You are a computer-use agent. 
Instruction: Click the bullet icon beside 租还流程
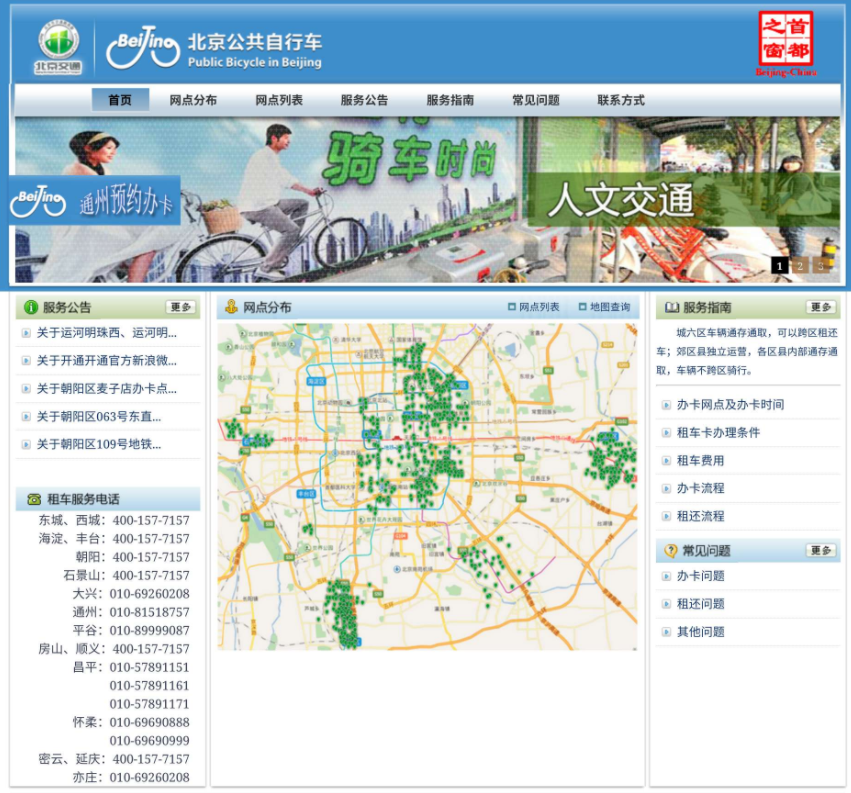pyautogui.click(x=666, y=516)
